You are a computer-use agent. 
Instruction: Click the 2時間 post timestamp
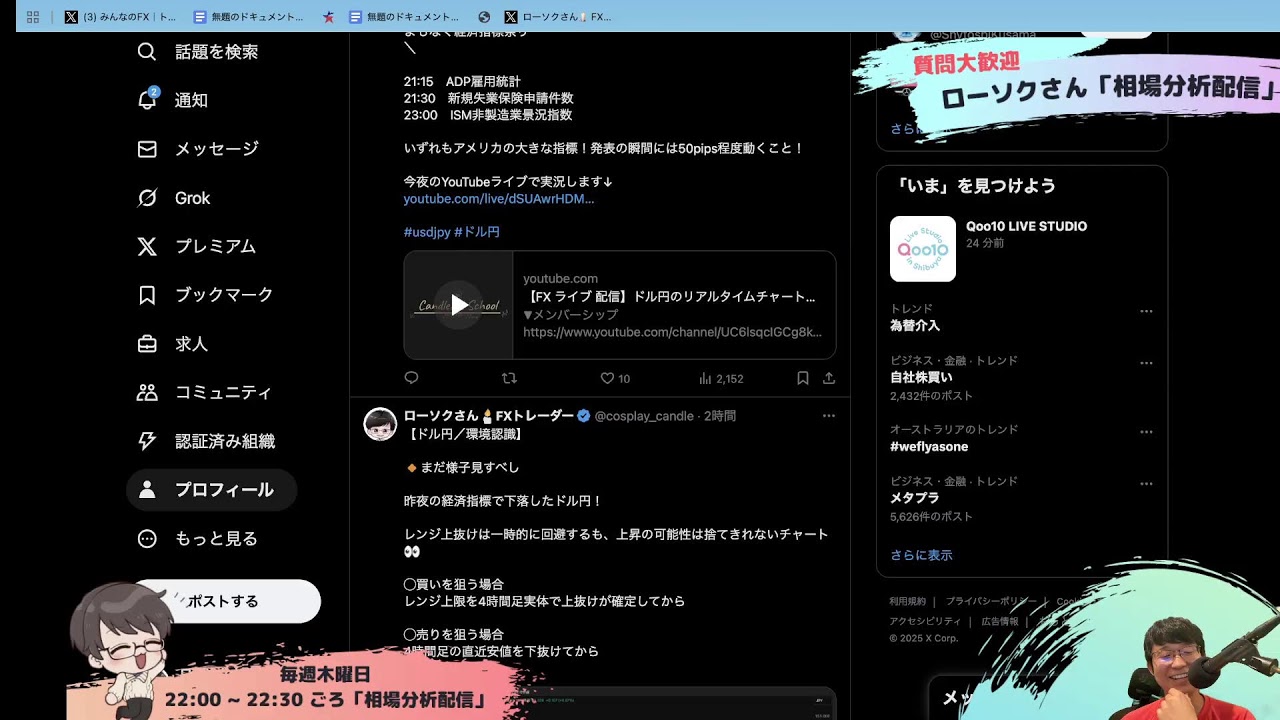pos(720,416)
